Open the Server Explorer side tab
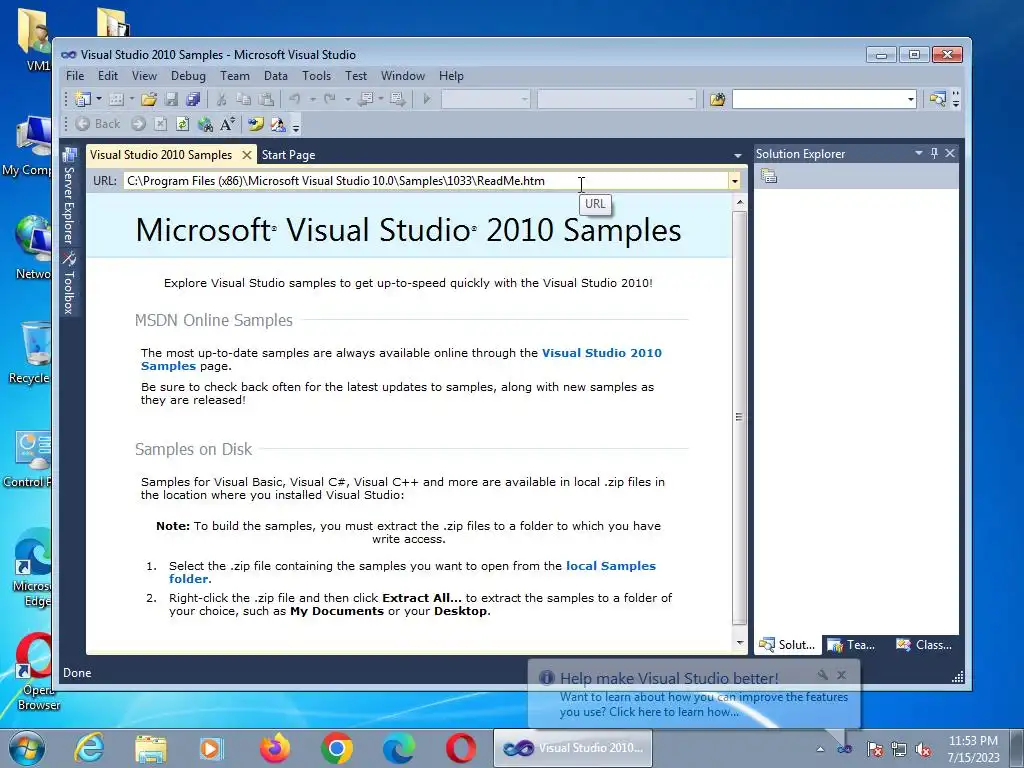1024x768 pixels. point(69,197)
